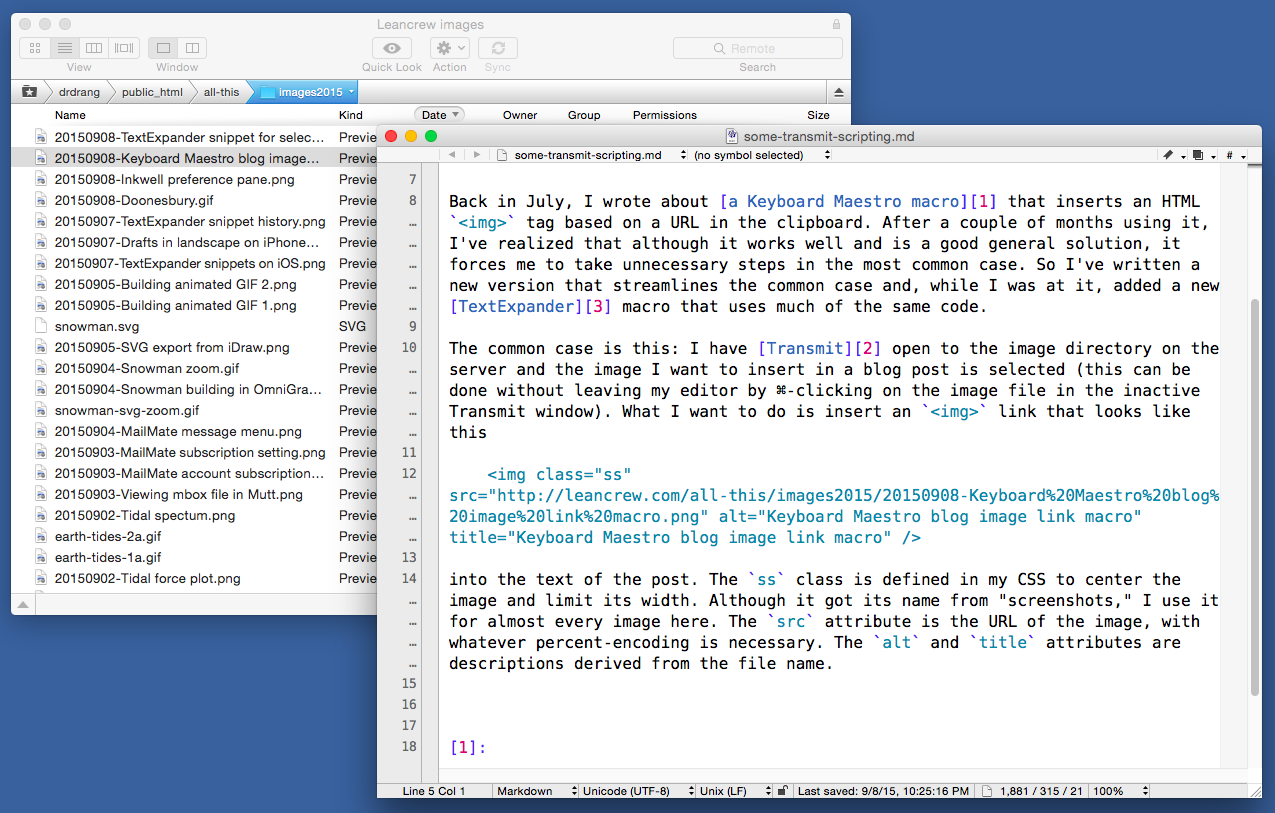Switch Transmit to column view
Image resolution: width=1275 pixels, height=813 pixels.
(x=94, y=48)
